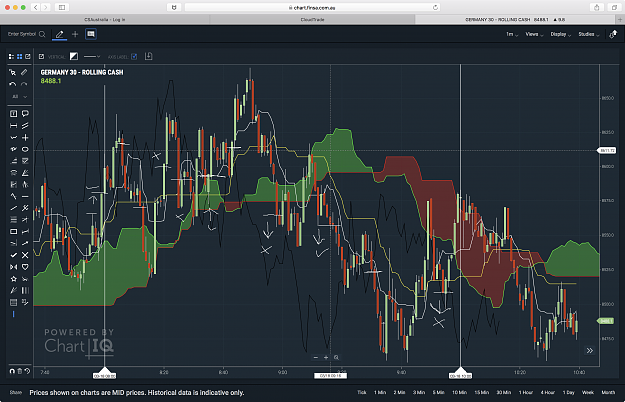Open the vertical line color swatch
The height and width of the screenshot is (402, 625).
pyautogui.click(x=74, y=57)
